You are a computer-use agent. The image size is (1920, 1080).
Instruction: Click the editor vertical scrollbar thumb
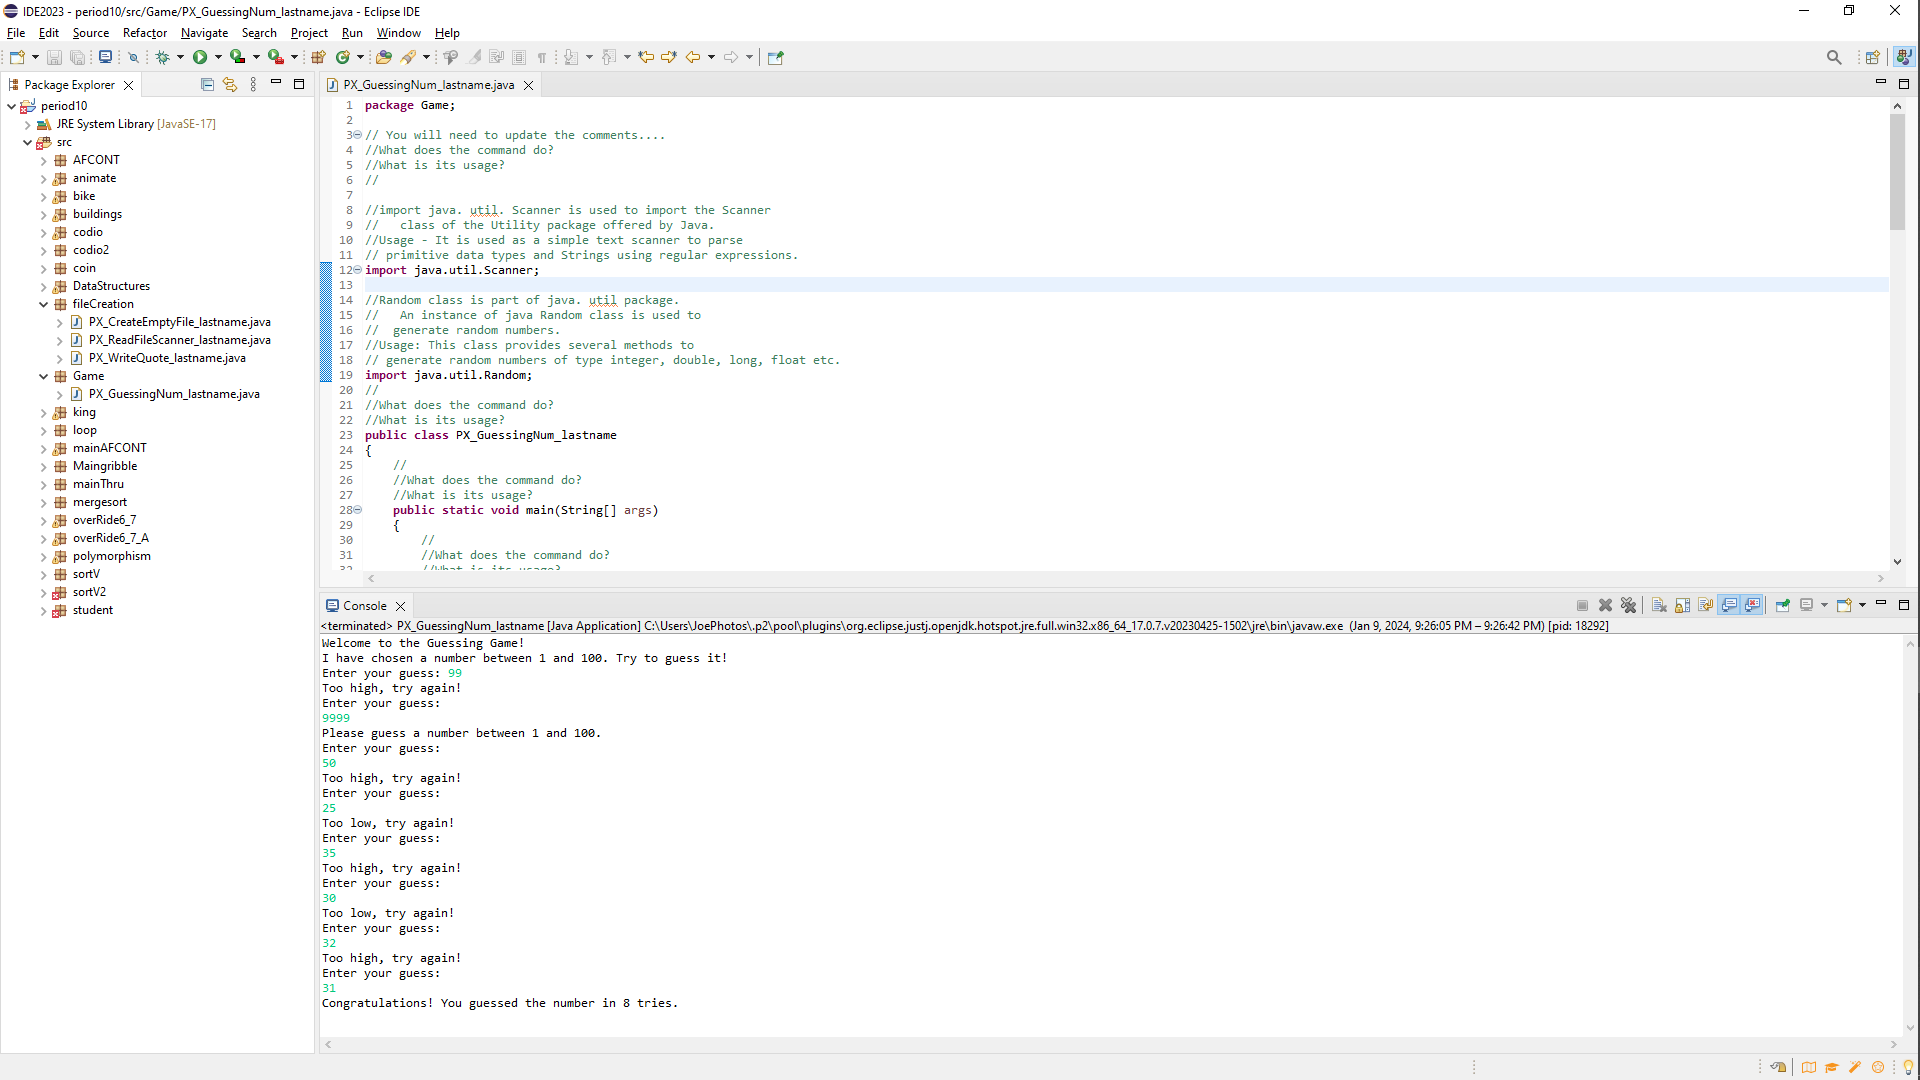(x=1897, y=170)
